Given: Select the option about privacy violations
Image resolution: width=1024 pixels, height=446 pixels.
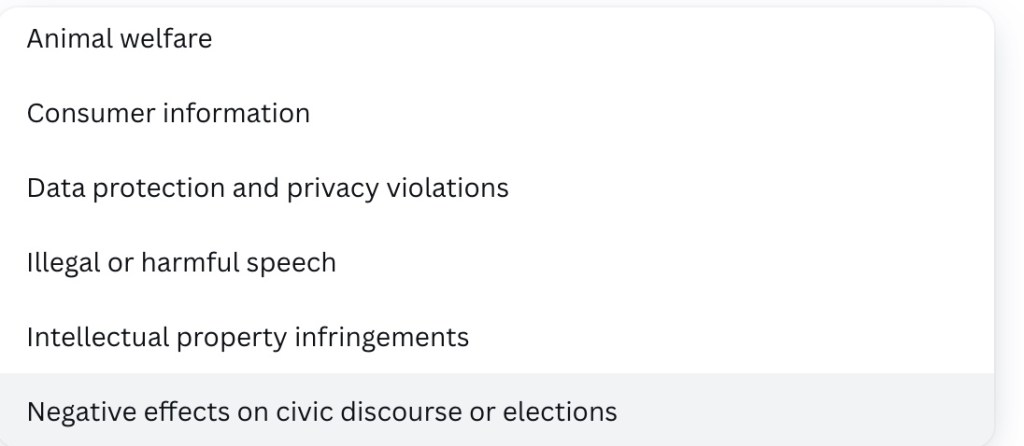Looking at the screenshot, I should (268, 188).
